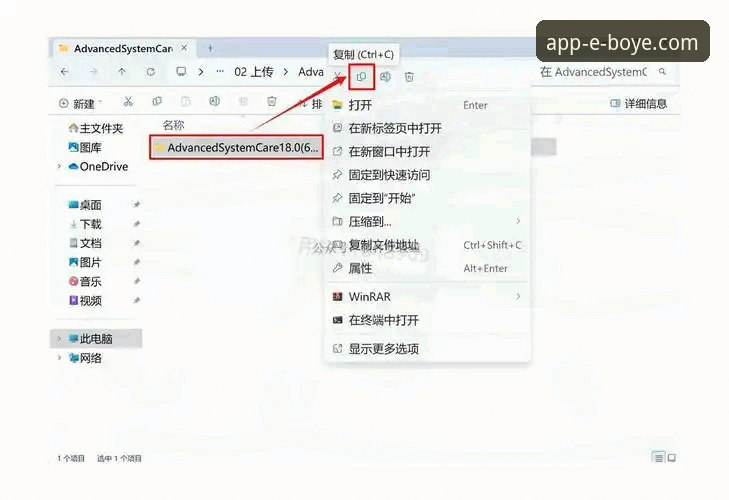Viewport: 729px width, 500px height.
Task: Go up one folder level
Action: (x=122, y=72)
